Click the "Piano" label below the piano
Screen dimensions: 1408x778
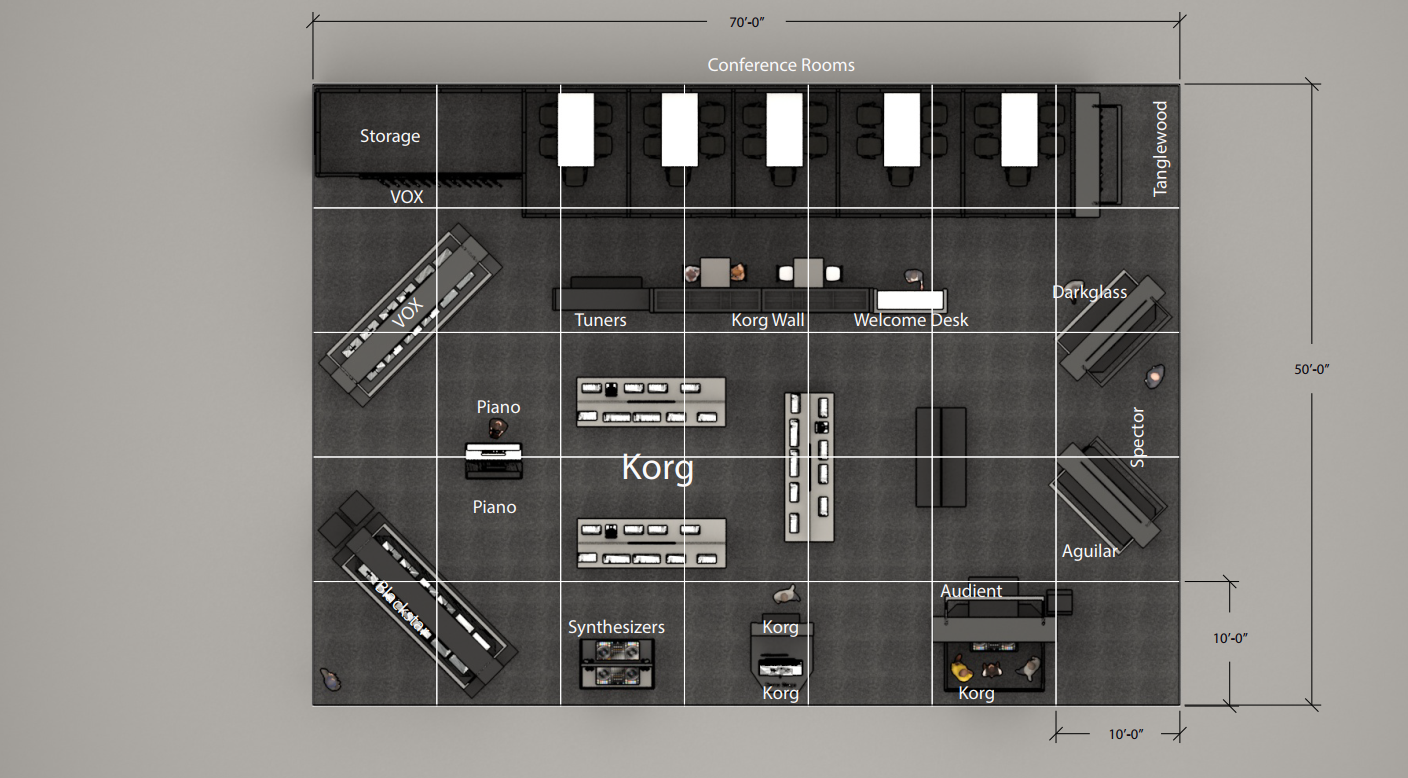click(x=494, y=507)
